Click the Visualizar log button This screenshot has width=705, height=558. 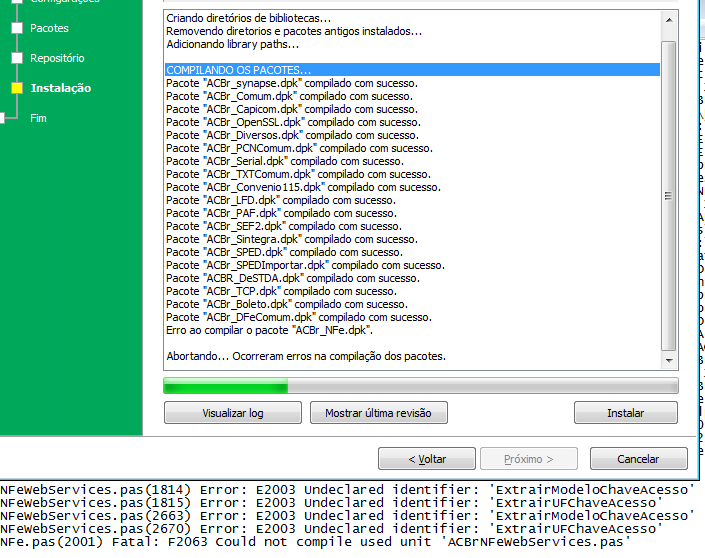coord(232,413)
